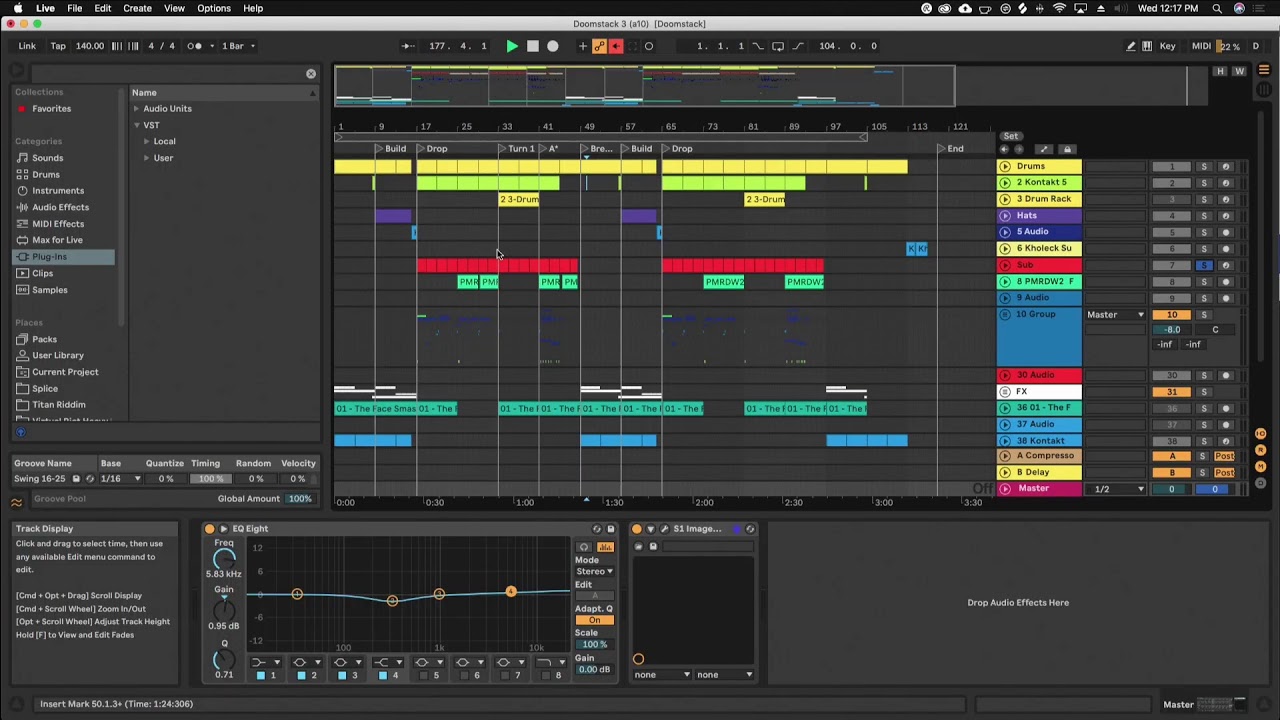Open the Edit menu
The width and height of the screenshot is (1280, 720).
[x=102, y=8]
